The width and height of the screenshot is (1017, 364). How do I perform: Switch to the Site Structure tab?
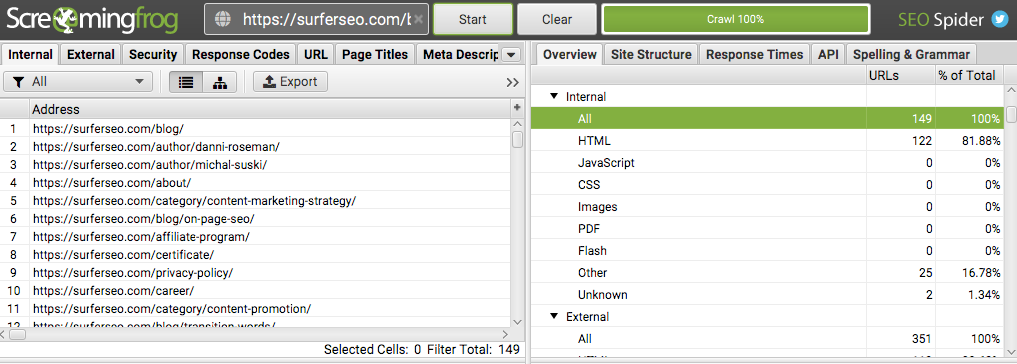click(x=651, y=55)
